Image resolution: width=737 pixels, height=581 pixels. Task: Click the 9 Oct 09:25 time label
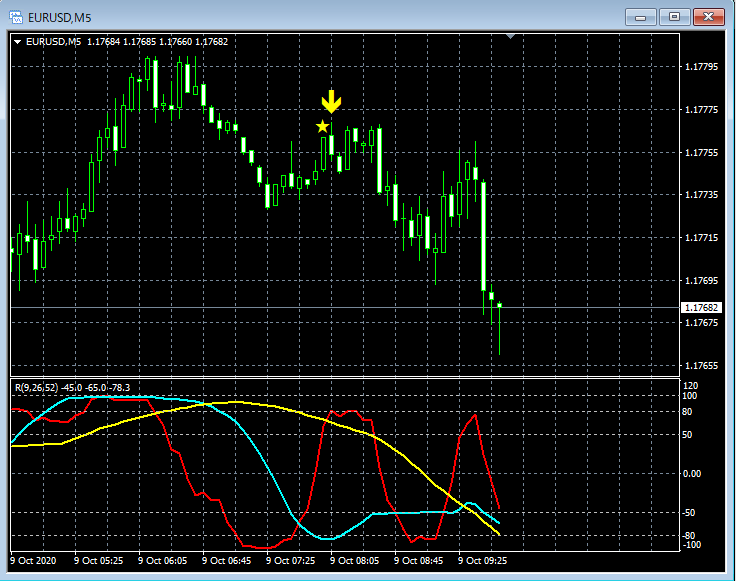(x=482, y=560)
